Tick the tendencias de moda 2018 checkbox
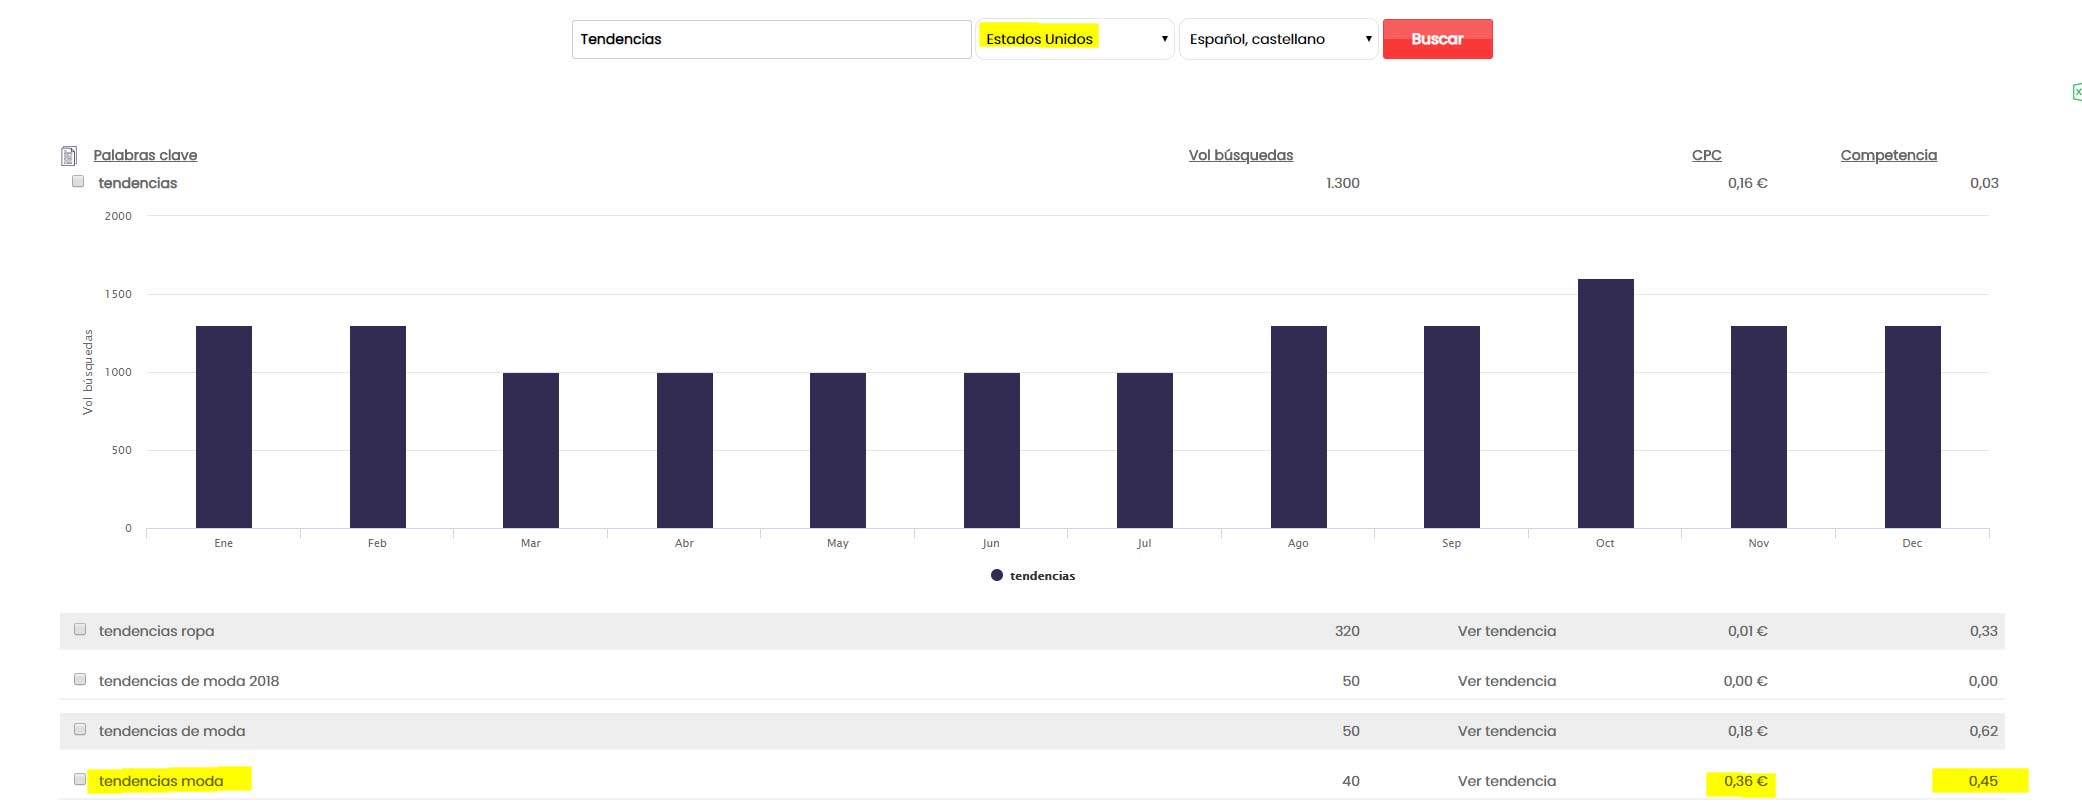This screenshot has height=811, width=2082. click(x=80, y=680)
